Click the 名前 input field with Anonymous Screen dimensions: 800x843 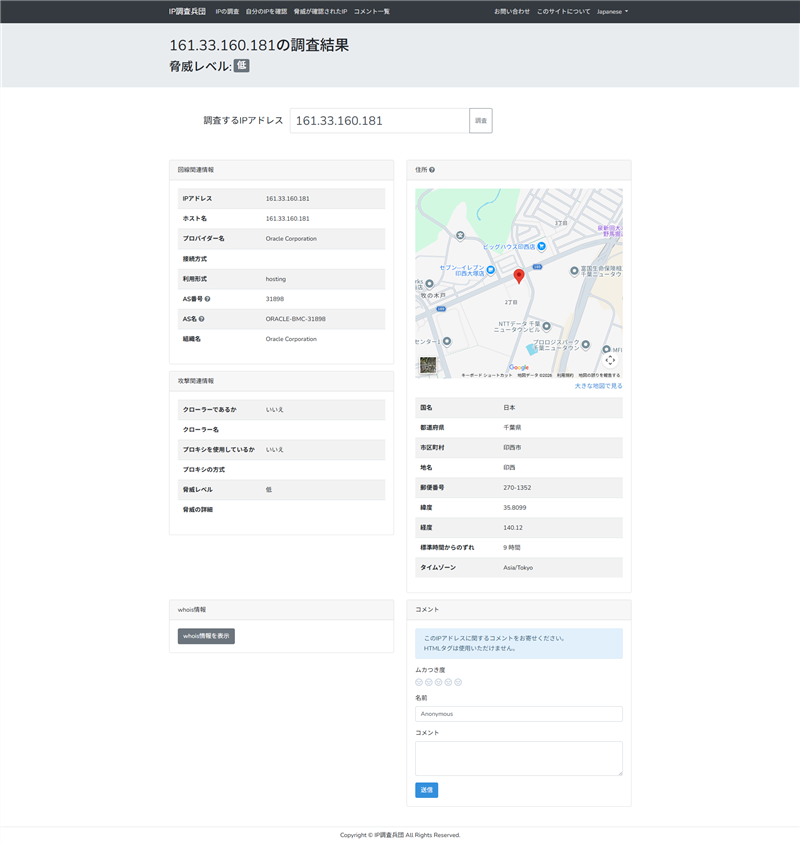click(518, 714)
